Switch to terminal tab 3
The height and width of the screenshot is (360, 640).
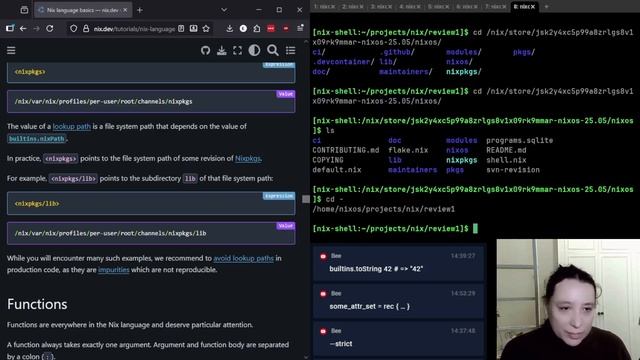[x=382, y=7]
